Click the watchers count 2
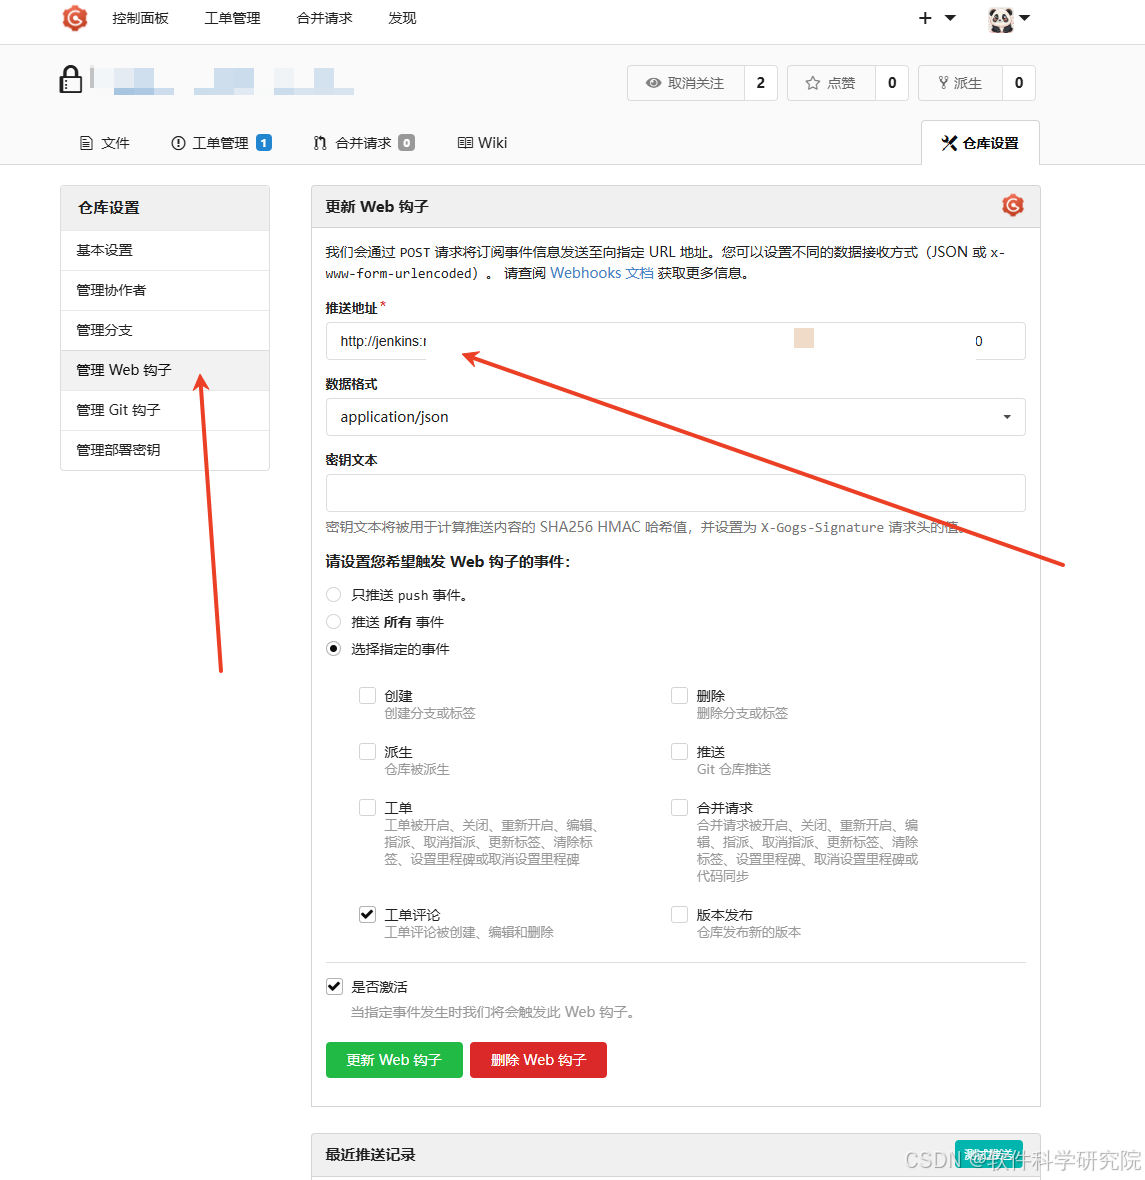This screenshot has width=1145, height=1180. (x=760, y=83)
